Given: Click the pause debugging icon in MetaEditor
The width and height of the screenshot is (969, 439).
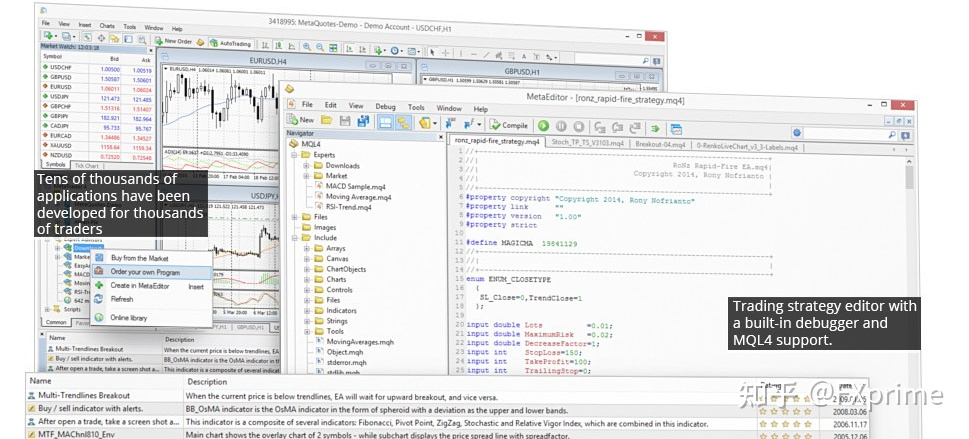Looking at the screenshot, I should click(x=561, y=126).
